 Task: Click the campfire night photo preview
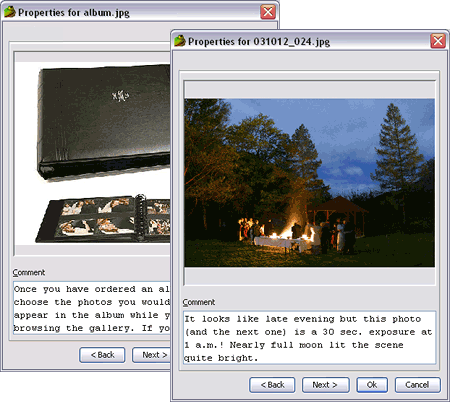[x=309, y=183]
